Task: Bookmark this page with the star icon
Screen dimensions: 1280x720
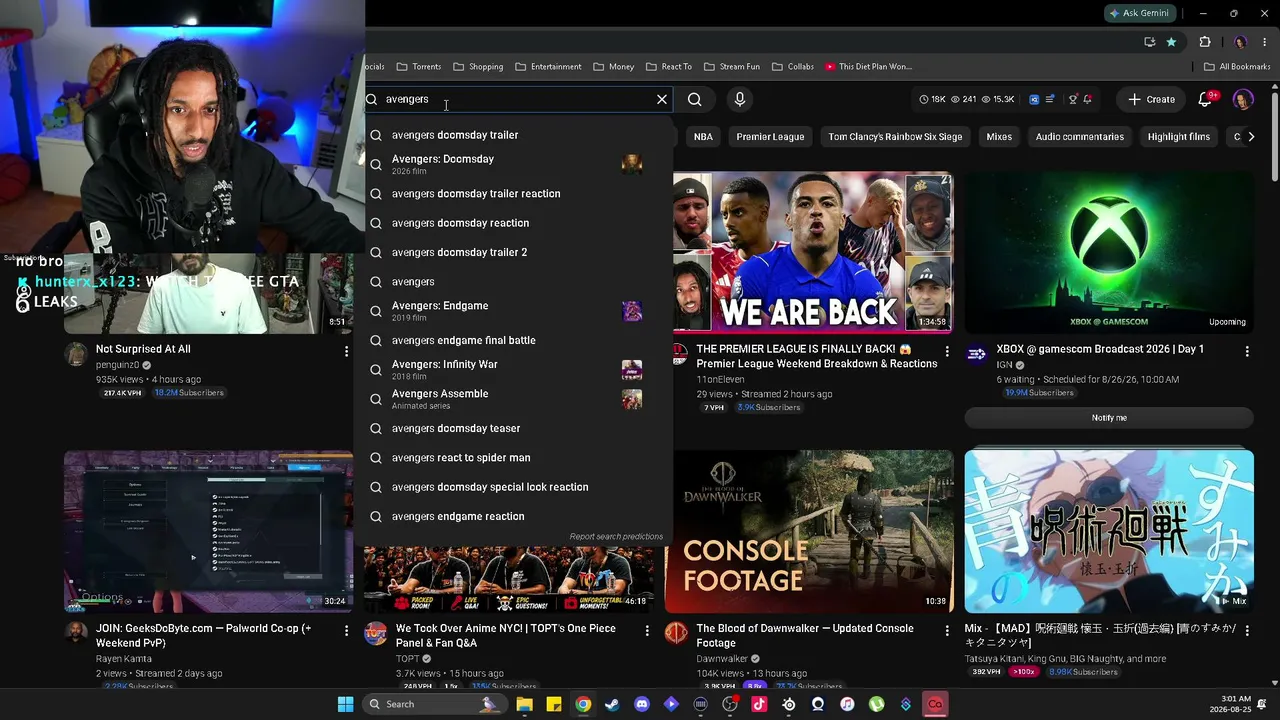Action: (x=1171, y=42)
